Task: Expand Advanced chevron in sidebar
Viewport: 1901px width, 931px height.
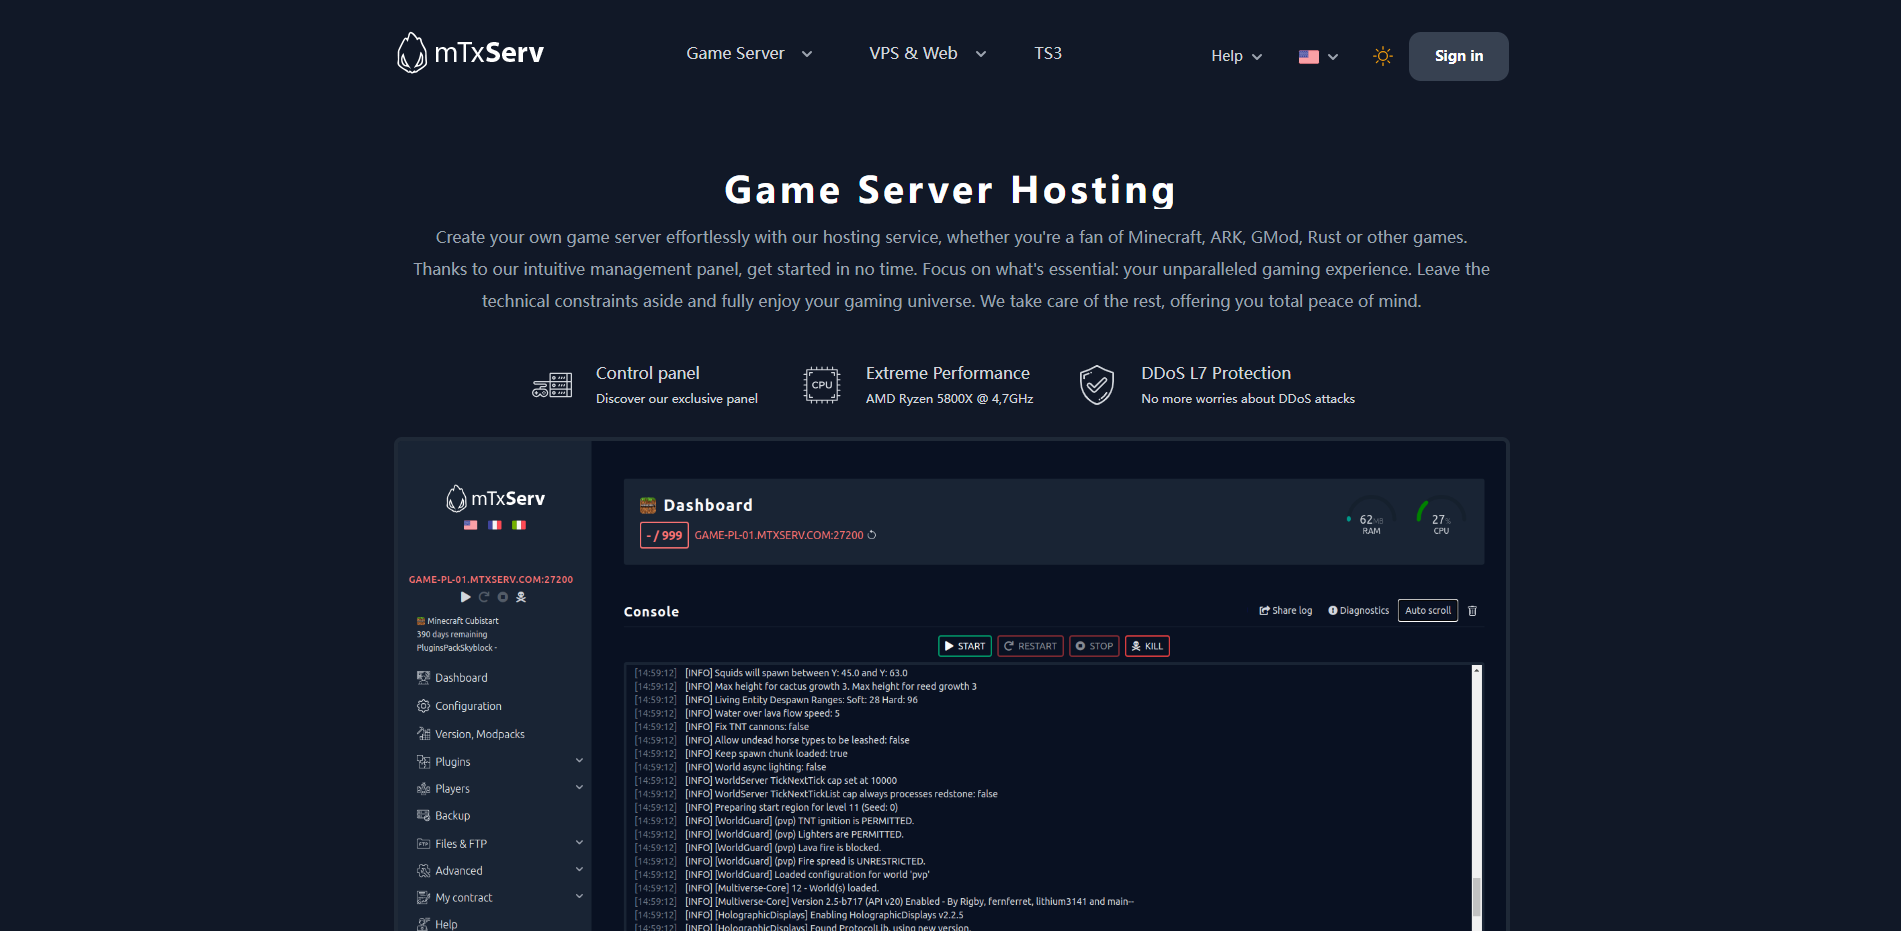Action: [579, 870]
